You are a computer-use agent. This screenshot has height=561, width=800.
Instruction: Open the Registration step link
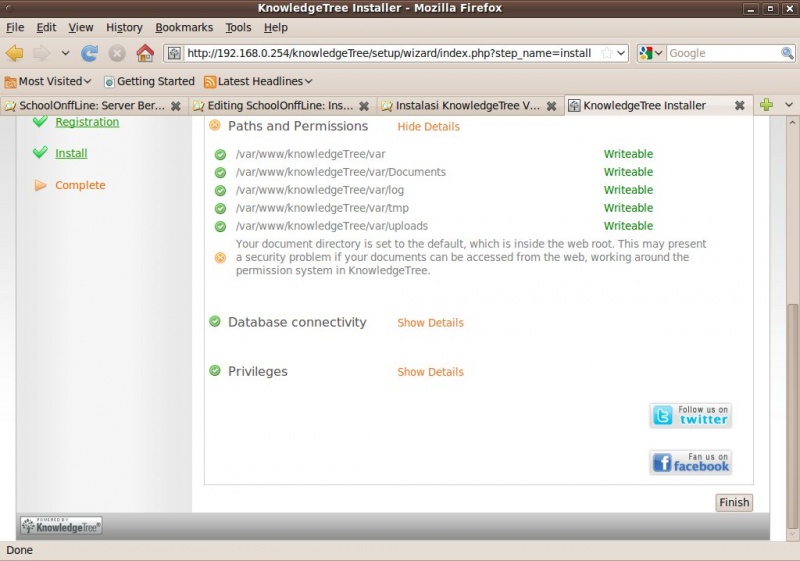pyautogui.click(x=87, y=122)
